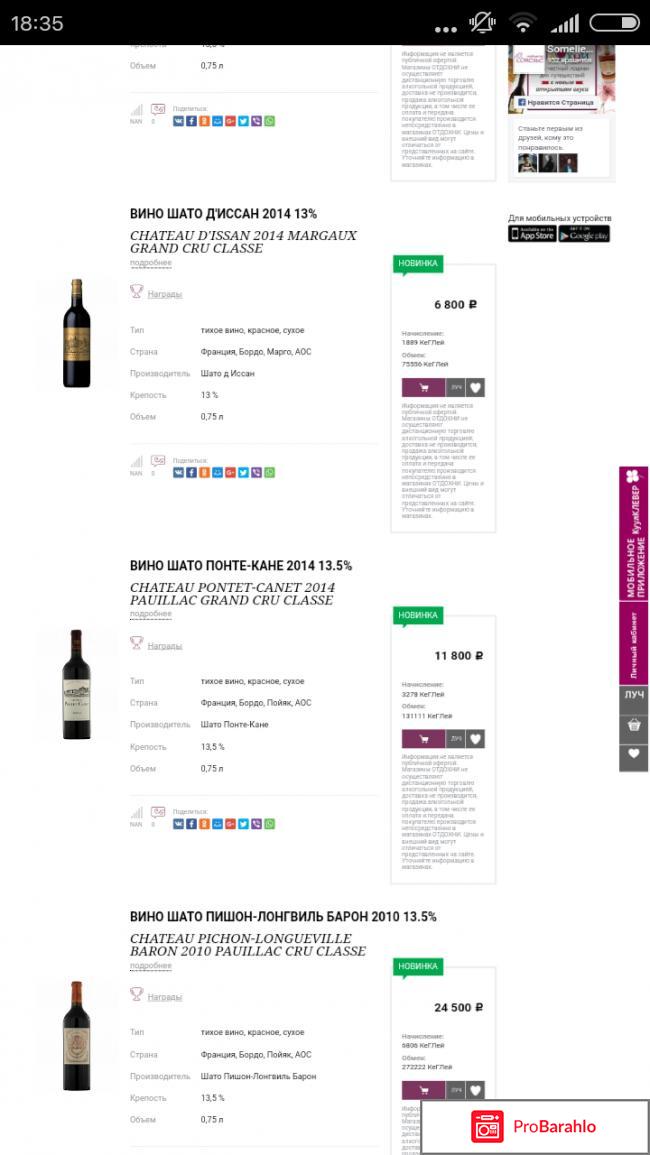The height and width of the screenshot is (1155, 650).
Task: Open the 'Личный кабинет' side tab
Action: [633, 641]
